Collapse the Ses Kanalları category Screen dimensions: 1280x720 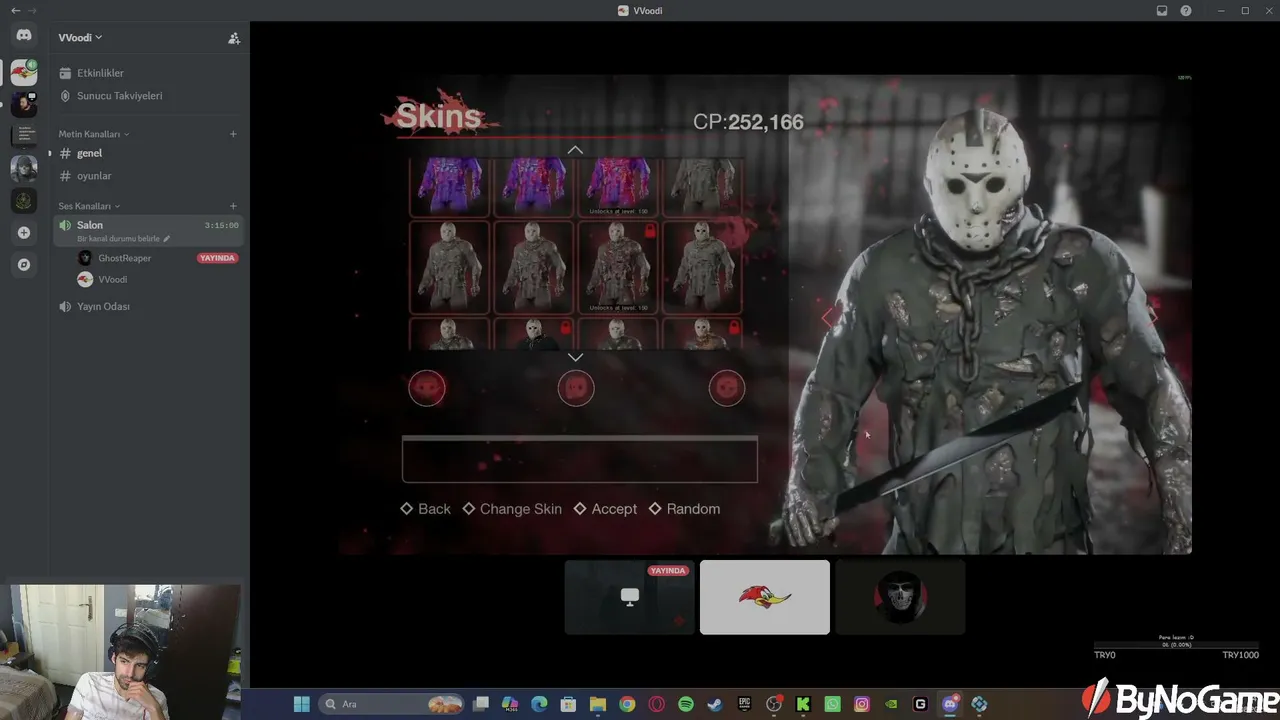tap(89, 206)
